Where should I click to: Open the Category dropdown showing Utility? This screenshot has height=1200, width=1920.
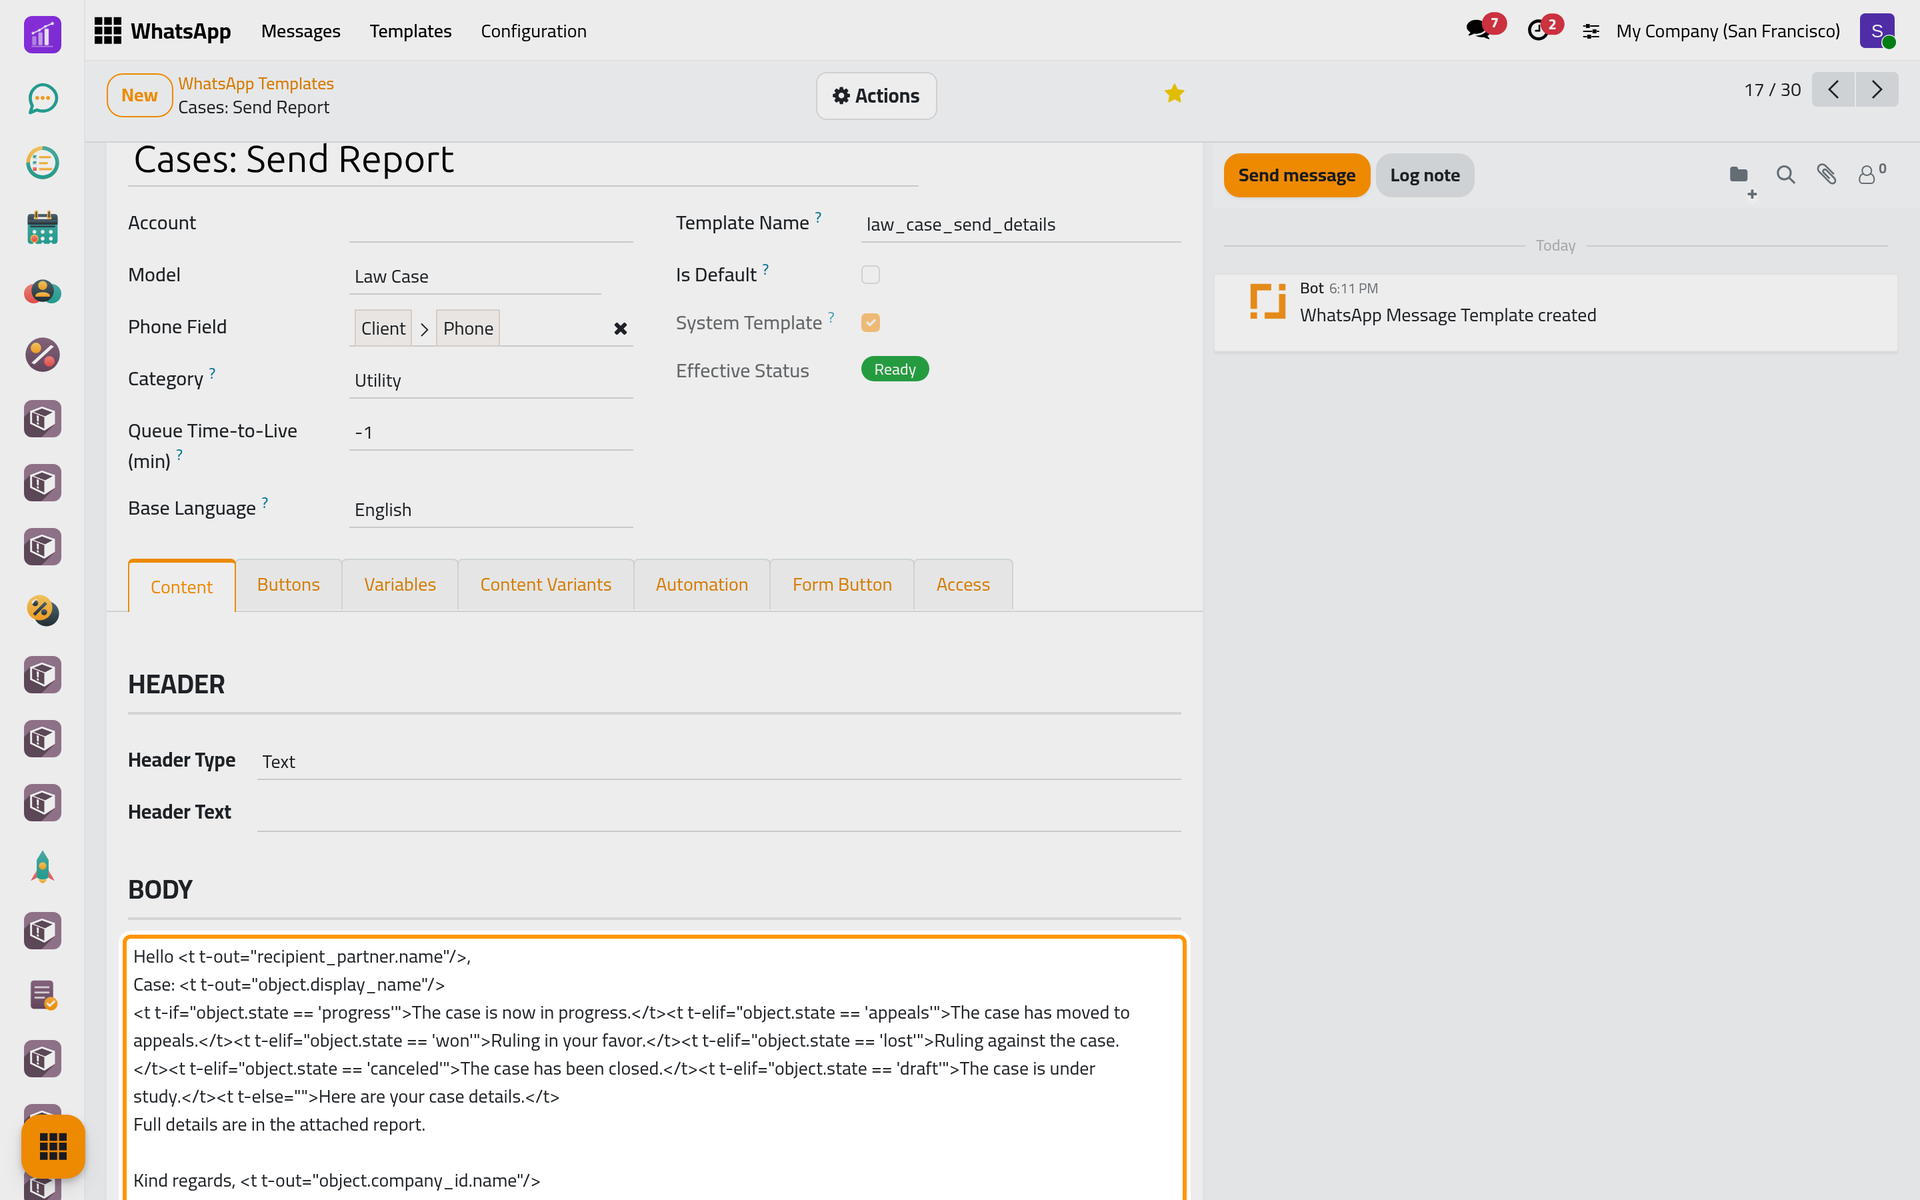[491, 381]
